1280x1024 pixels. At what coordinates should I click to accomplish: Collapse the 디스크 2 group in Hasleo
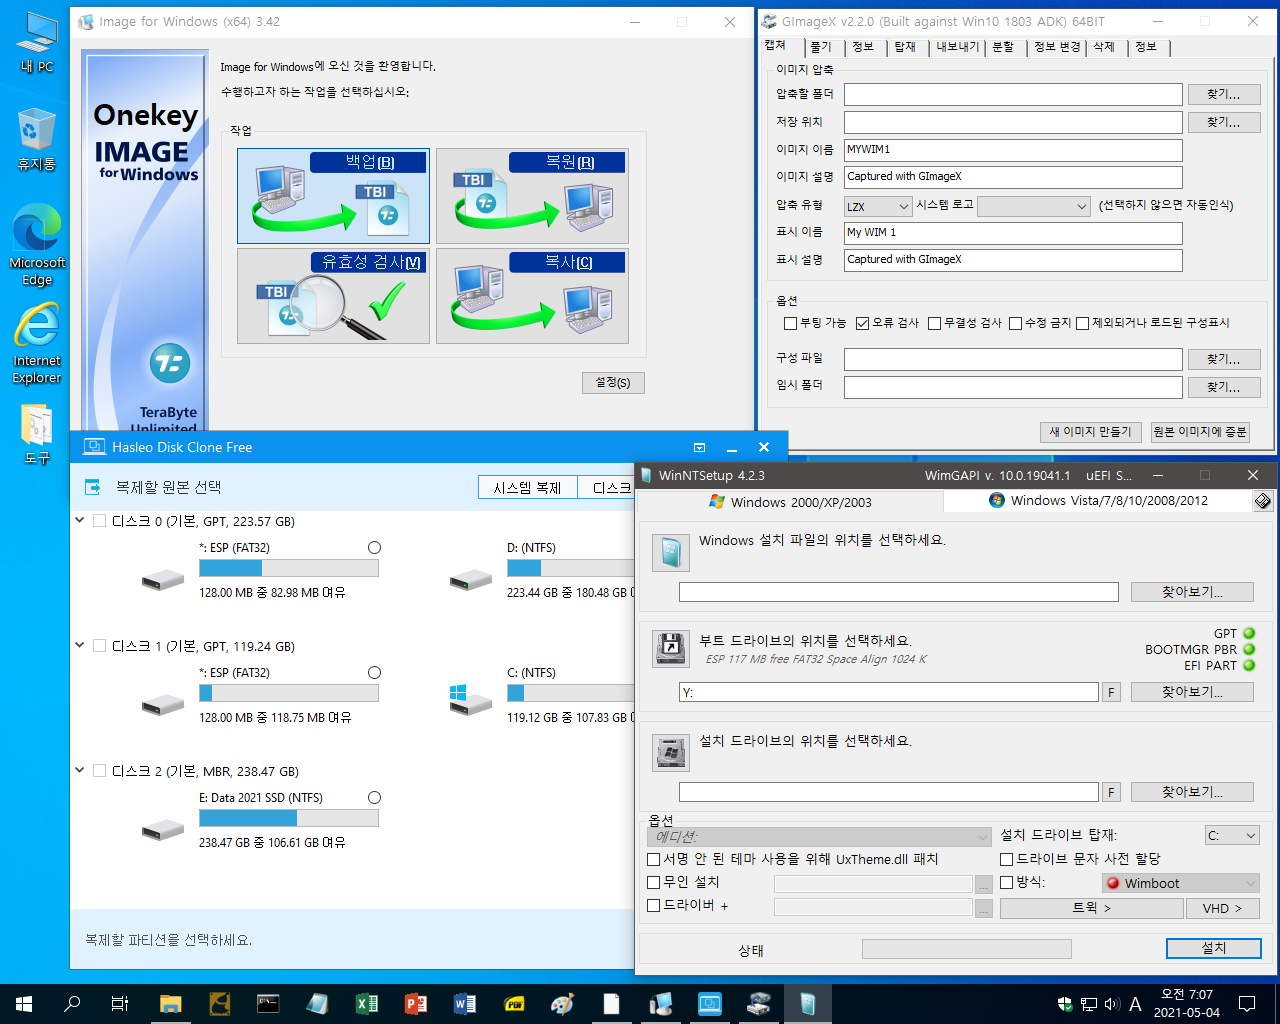pos(80,771)
